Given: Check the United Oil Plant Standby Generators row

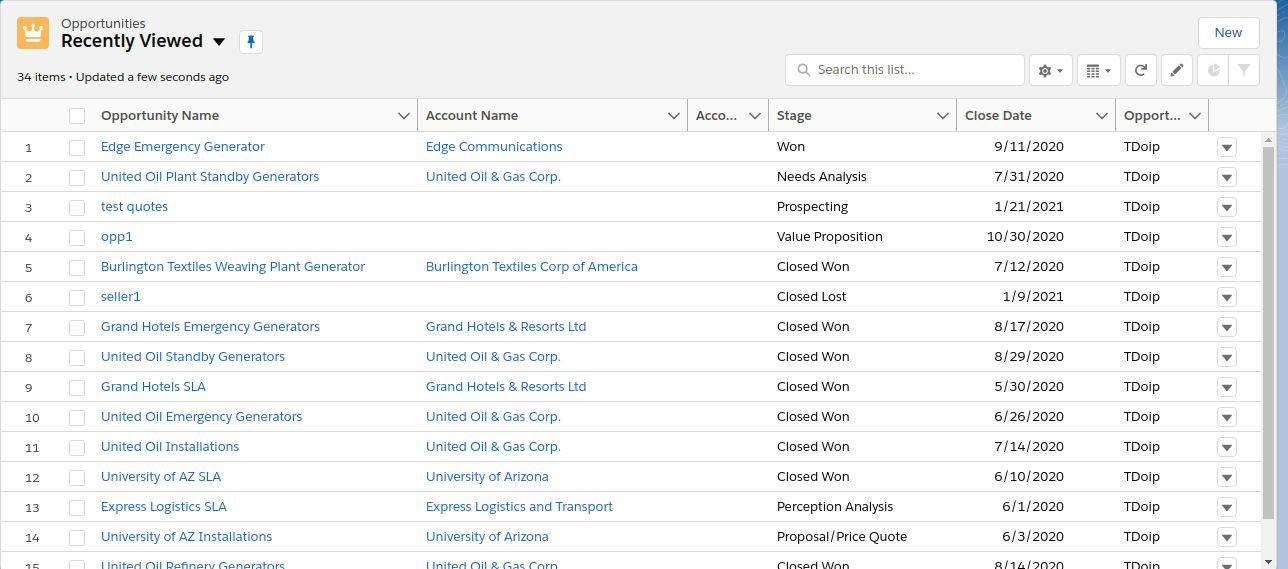Looking at the screenshot, I should click(x=77, y=177).
